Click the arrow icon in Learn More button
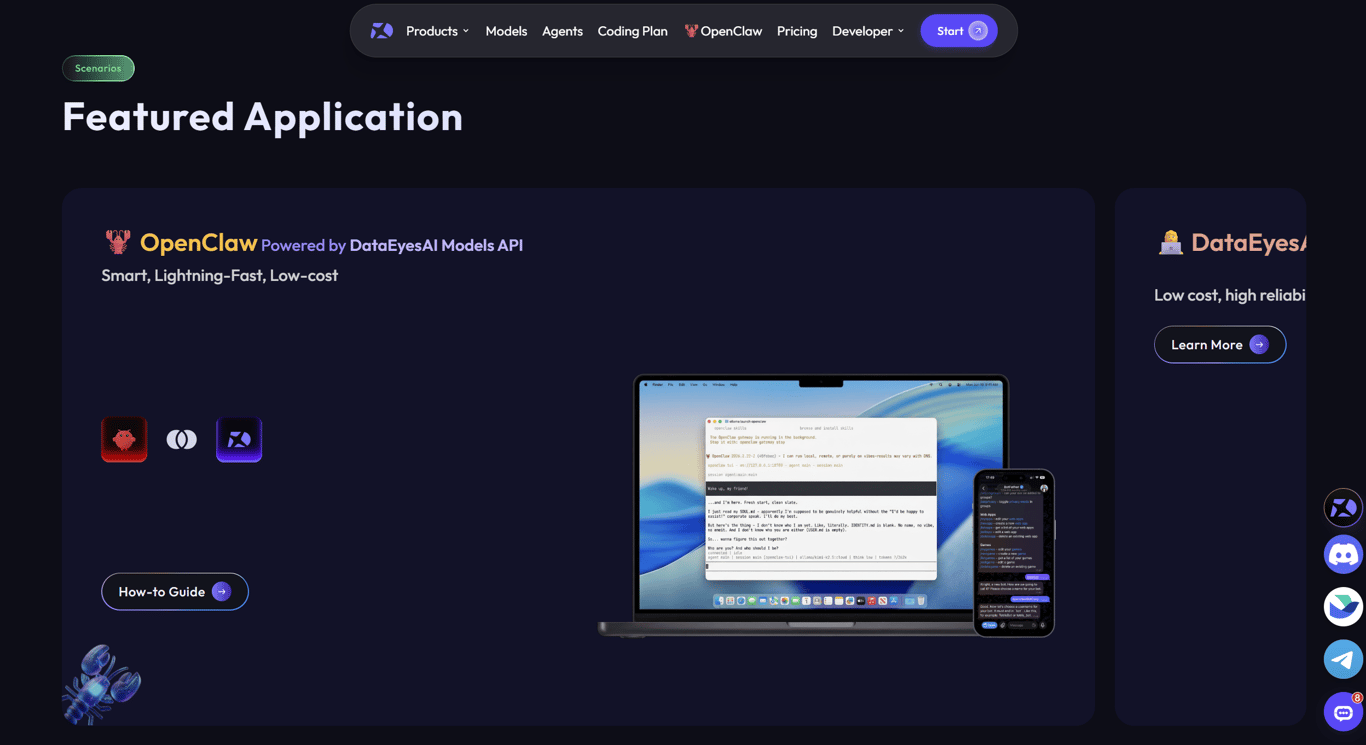Viewport: 1366px width, 745px height. [x=1259, y=345]
